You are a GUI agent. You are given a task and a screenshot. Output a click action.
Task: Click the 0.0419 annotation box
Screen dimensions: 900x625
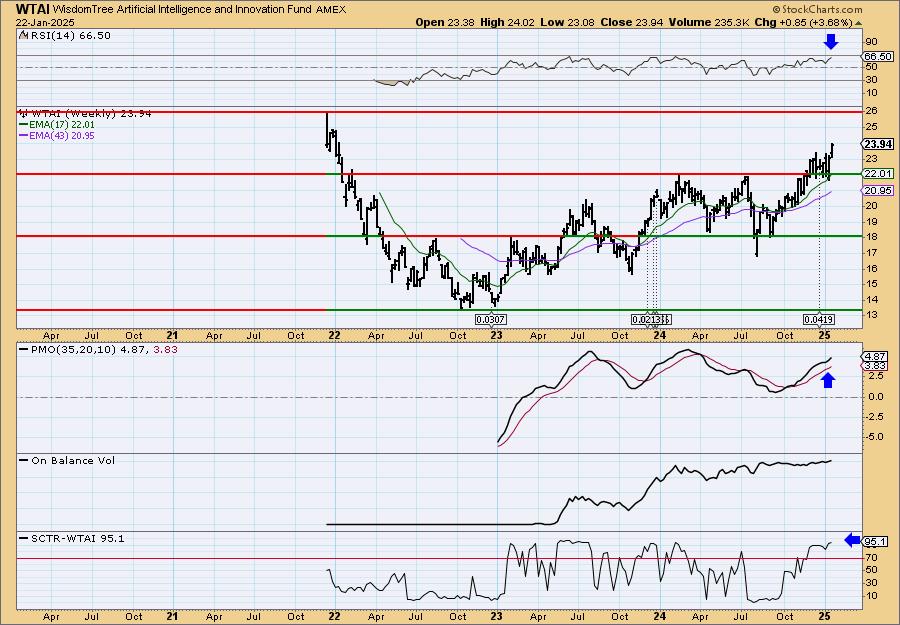tap(818, 319)
